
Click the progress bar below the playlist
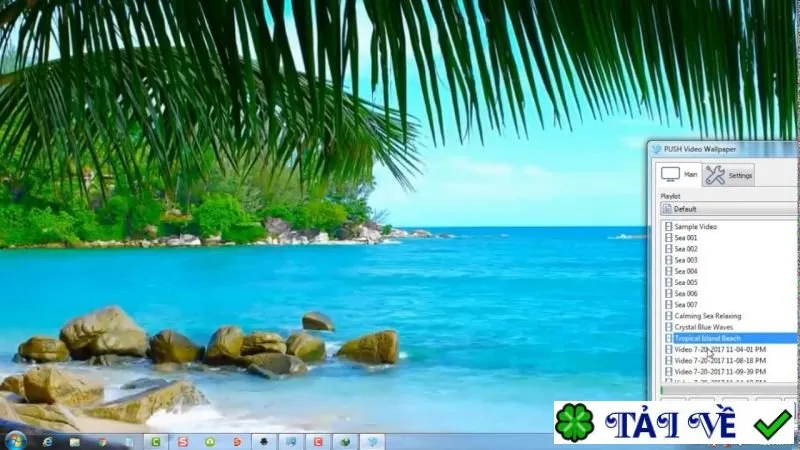click(x=729, y=390)
